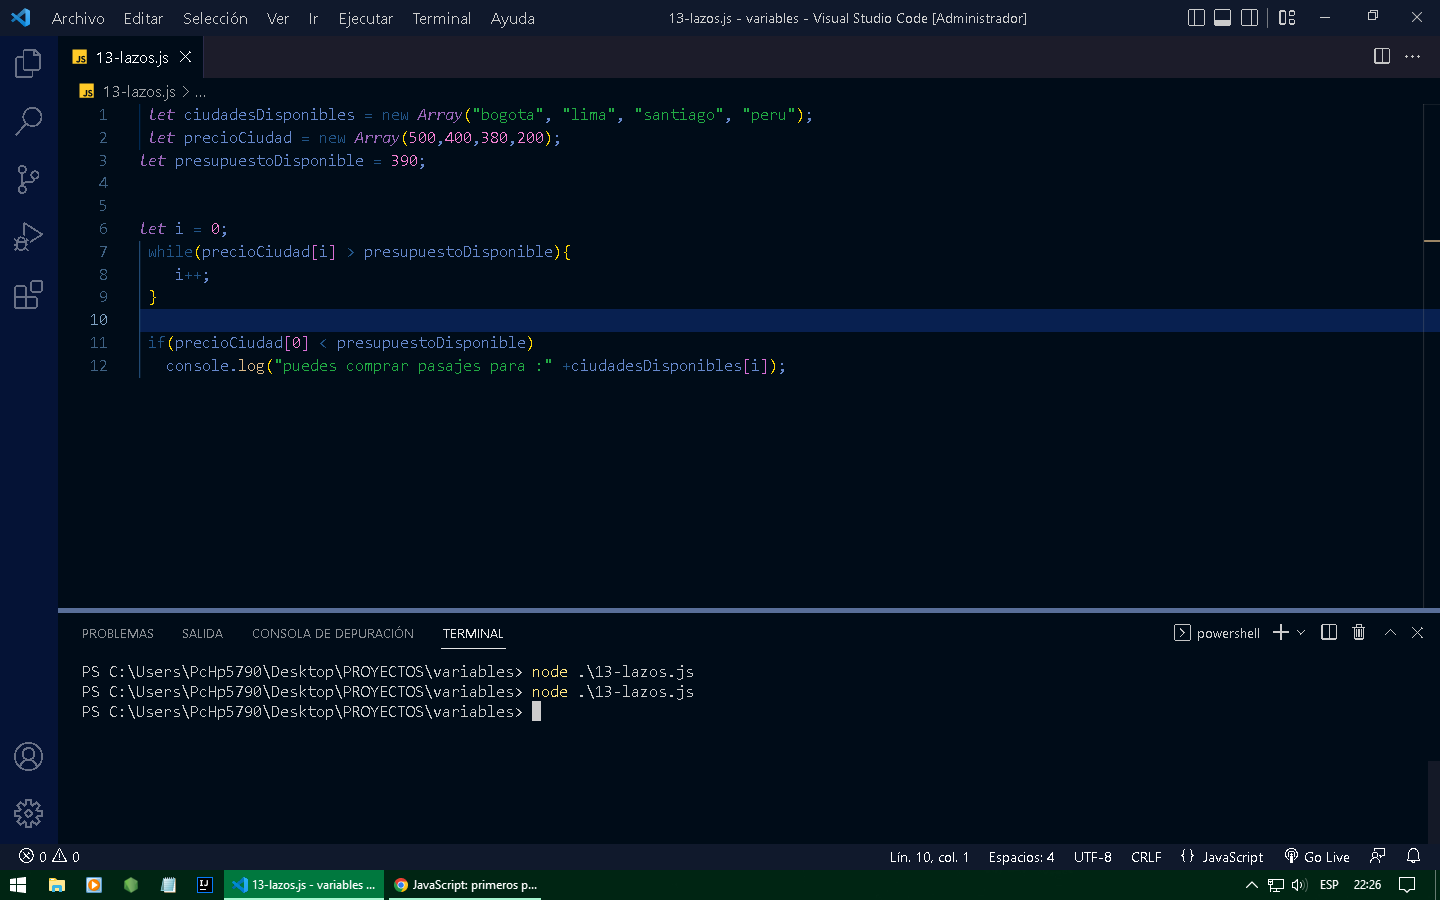
Task: Open notifications bell in status bar
Action: (x=1413, y=856)
